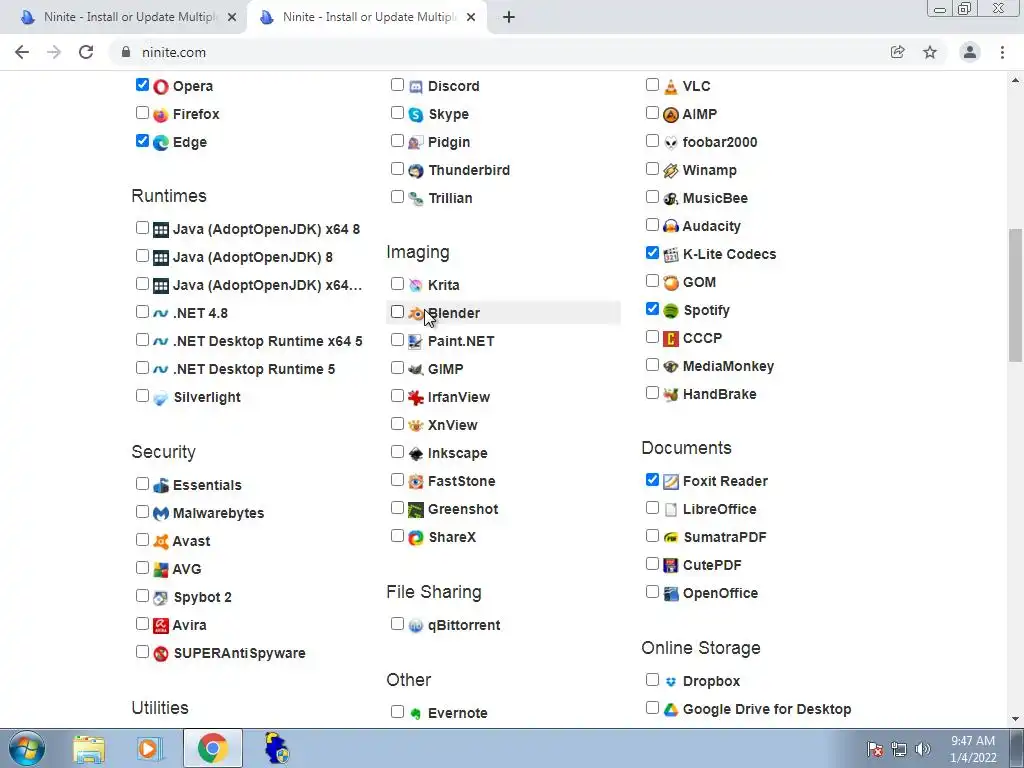This screenshot has height=768, width=1024.
Task: Click the Krita icon
Action: [416, 285]
